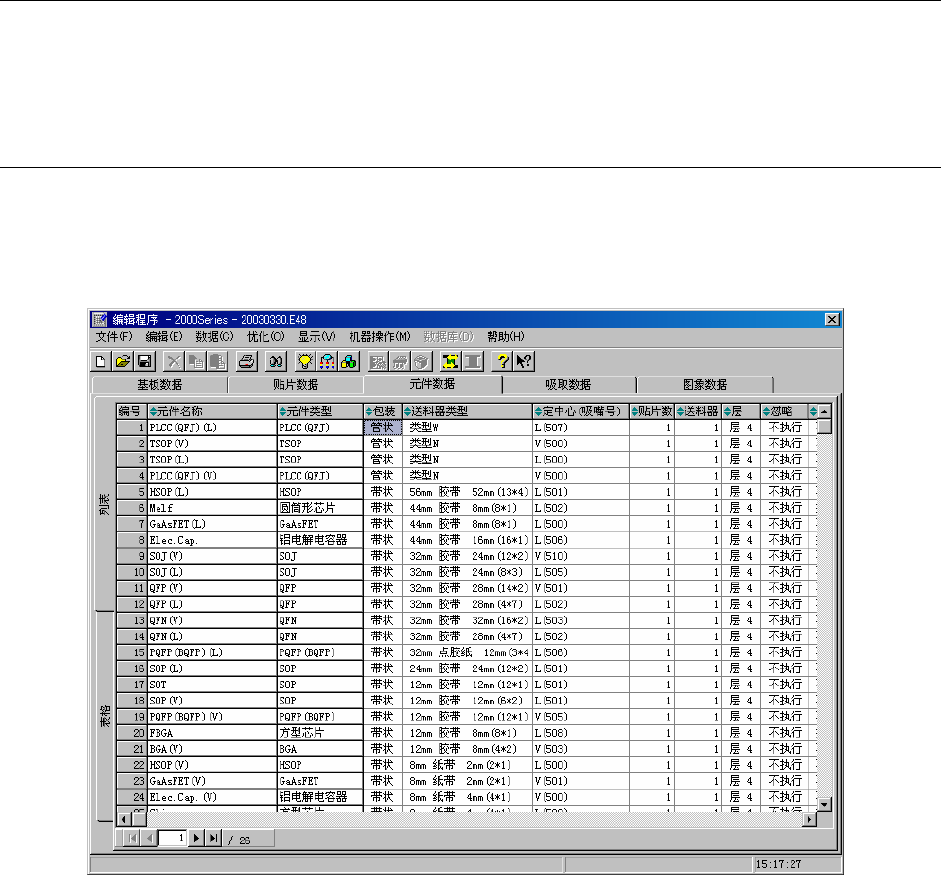This screenshot has width=941, height=875.
Task: Click the Print toolbar icon
Action: coord(247,361)
